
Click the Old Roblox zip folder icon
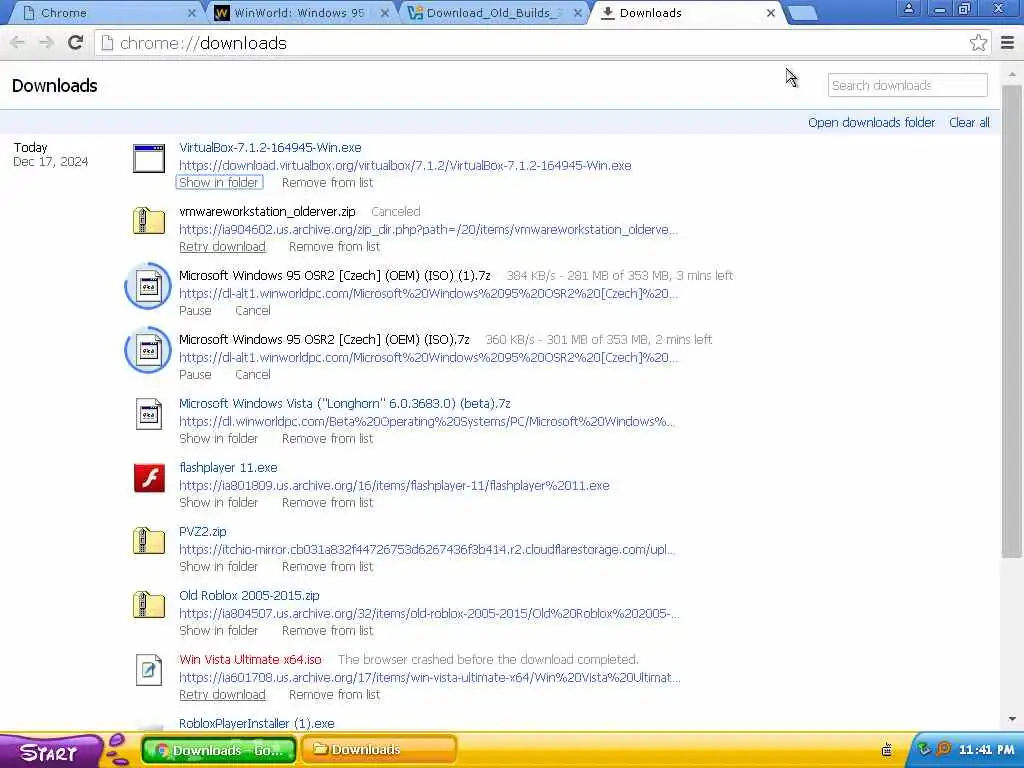pos(149,605)
